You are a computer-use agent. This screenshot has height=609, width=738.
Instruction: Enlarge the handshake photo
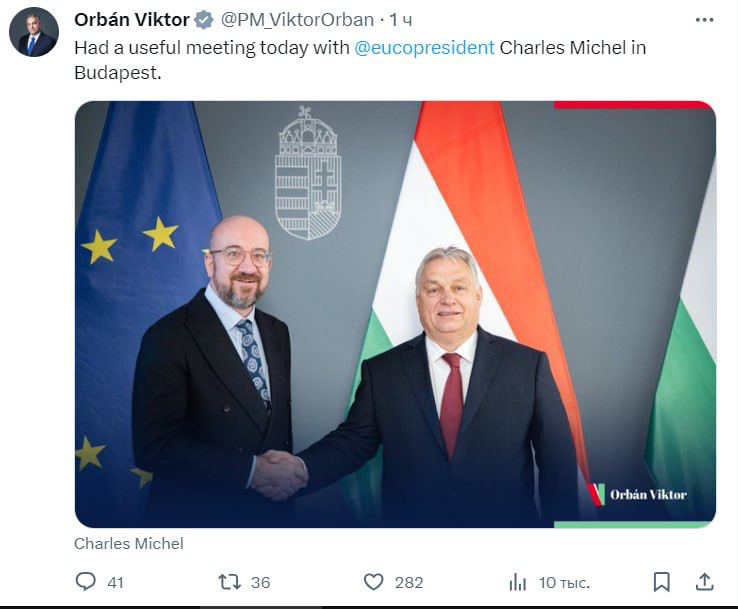(x=395, y=313)
